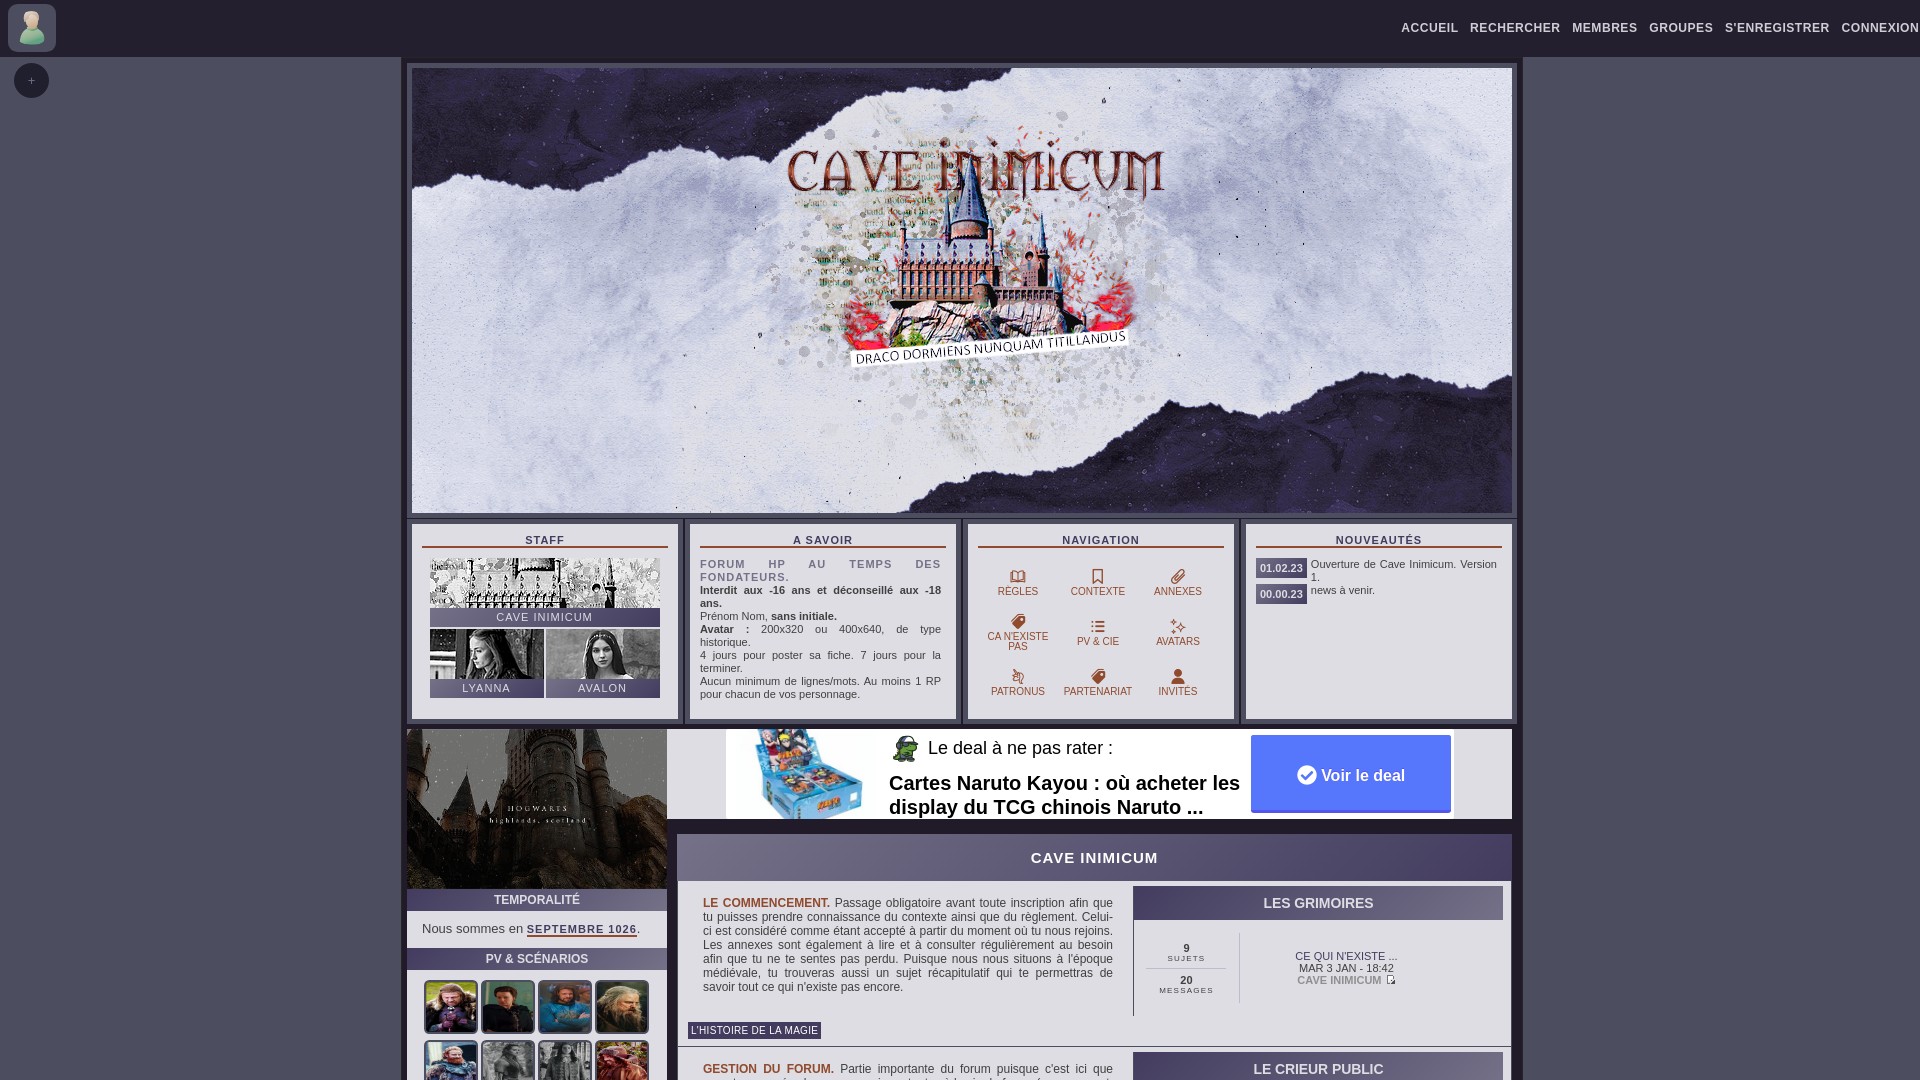Open the S'ENREGISTRER menu item
1920x1080 pixels.
click(x=1776, y=28)
